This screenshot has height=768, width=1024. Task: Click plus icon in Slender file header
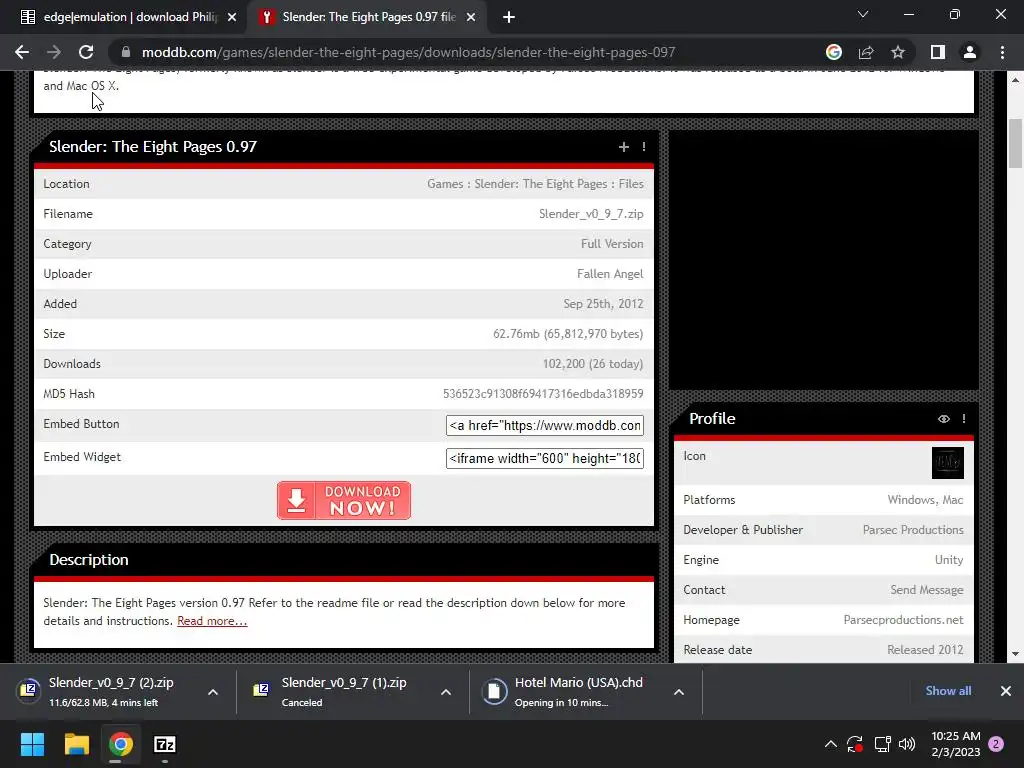pos(624,147)
